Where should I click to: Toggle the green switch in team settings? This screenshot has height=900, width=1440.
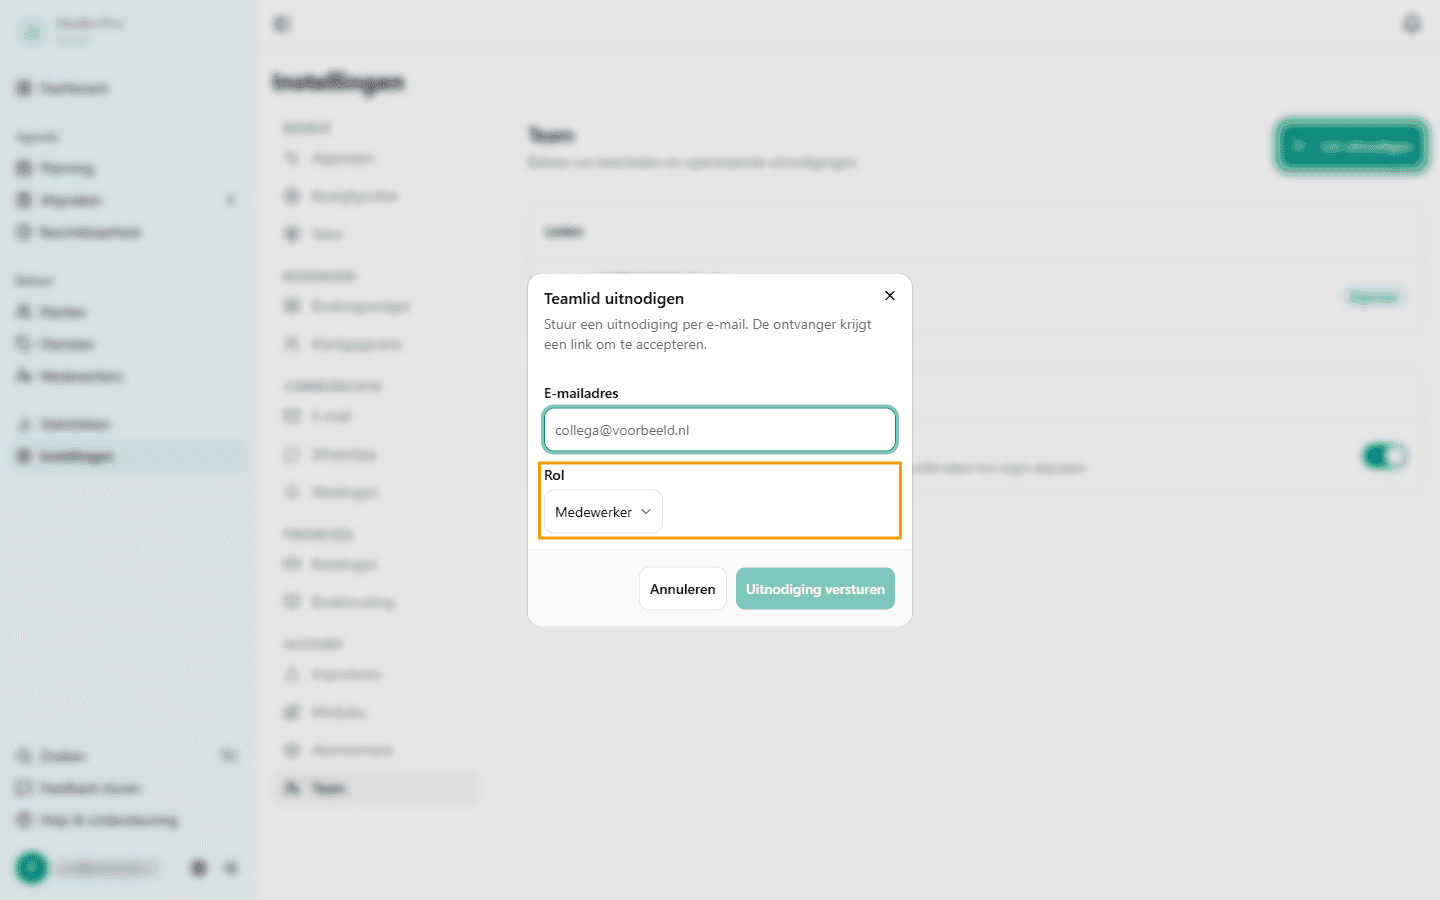tap(1384, 457)
